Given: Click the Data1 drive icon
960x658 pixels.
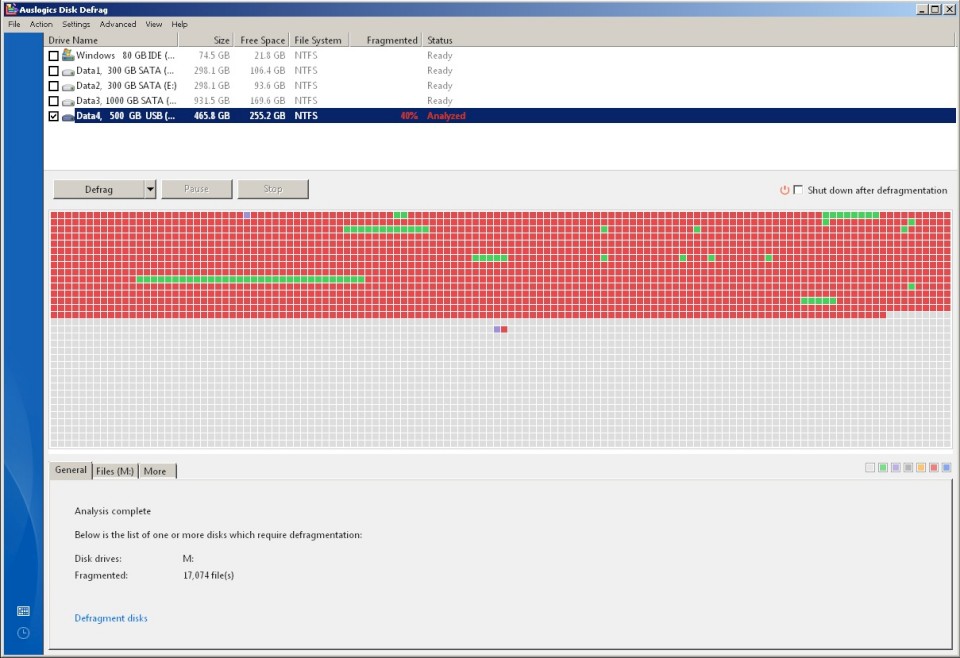Looking at the screenshot, I should pyautogui.click(x=68, y=72).
